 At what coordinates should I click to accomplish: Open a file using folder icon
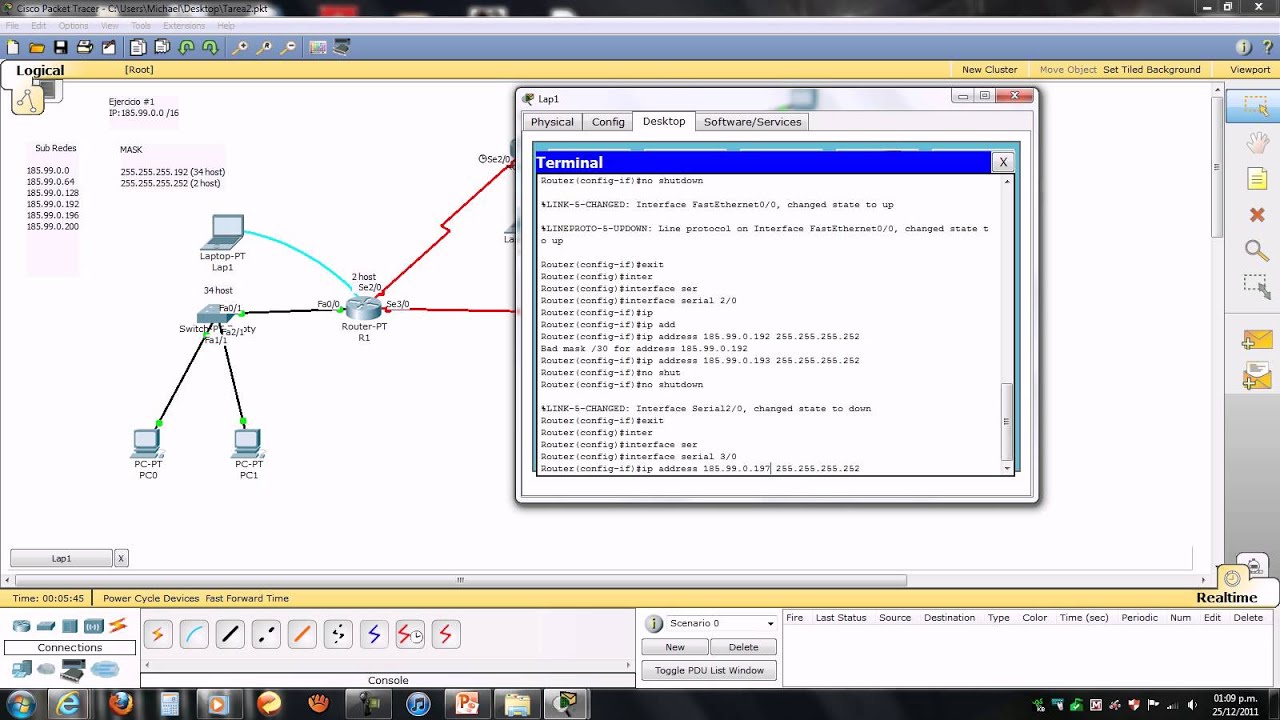(37, 47)
